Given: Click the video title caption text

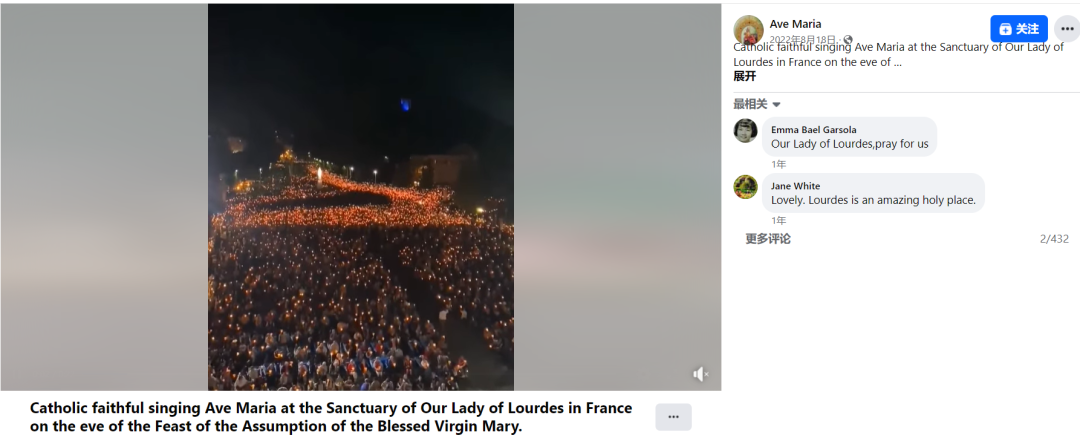Looking at the screenshot, I should pos(331,417).
